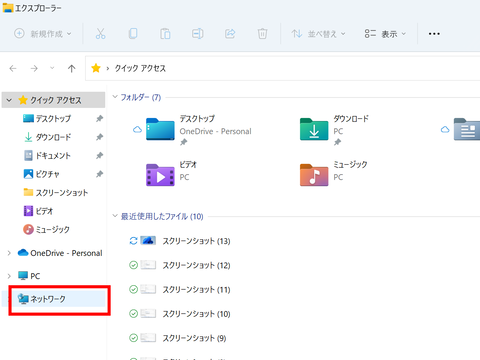Open the green ダウンロード folder icon

tap(314, 129)
